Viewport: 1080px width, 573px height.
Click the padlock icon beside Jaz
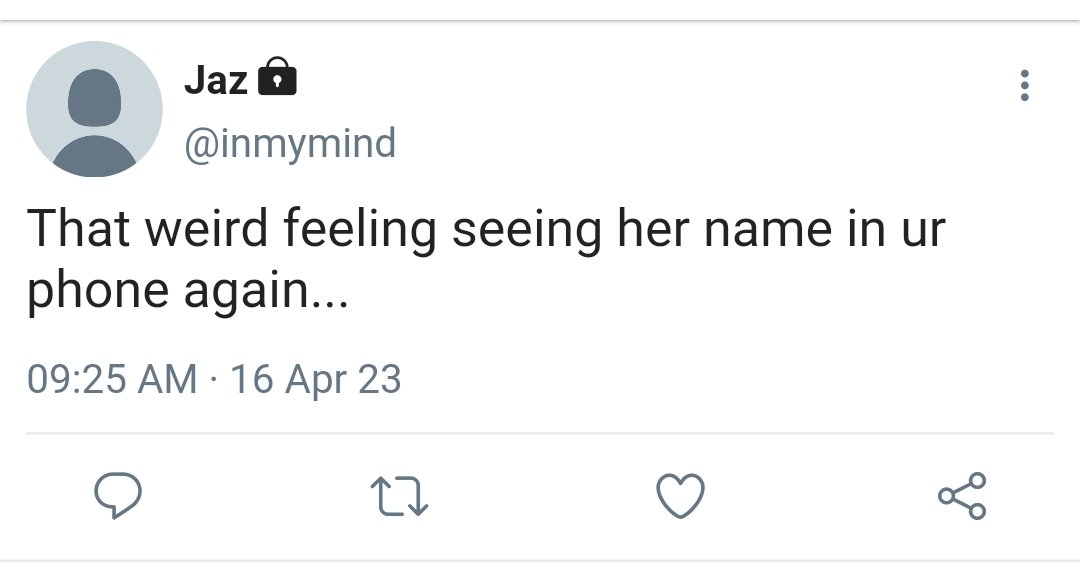click(277, 76)
